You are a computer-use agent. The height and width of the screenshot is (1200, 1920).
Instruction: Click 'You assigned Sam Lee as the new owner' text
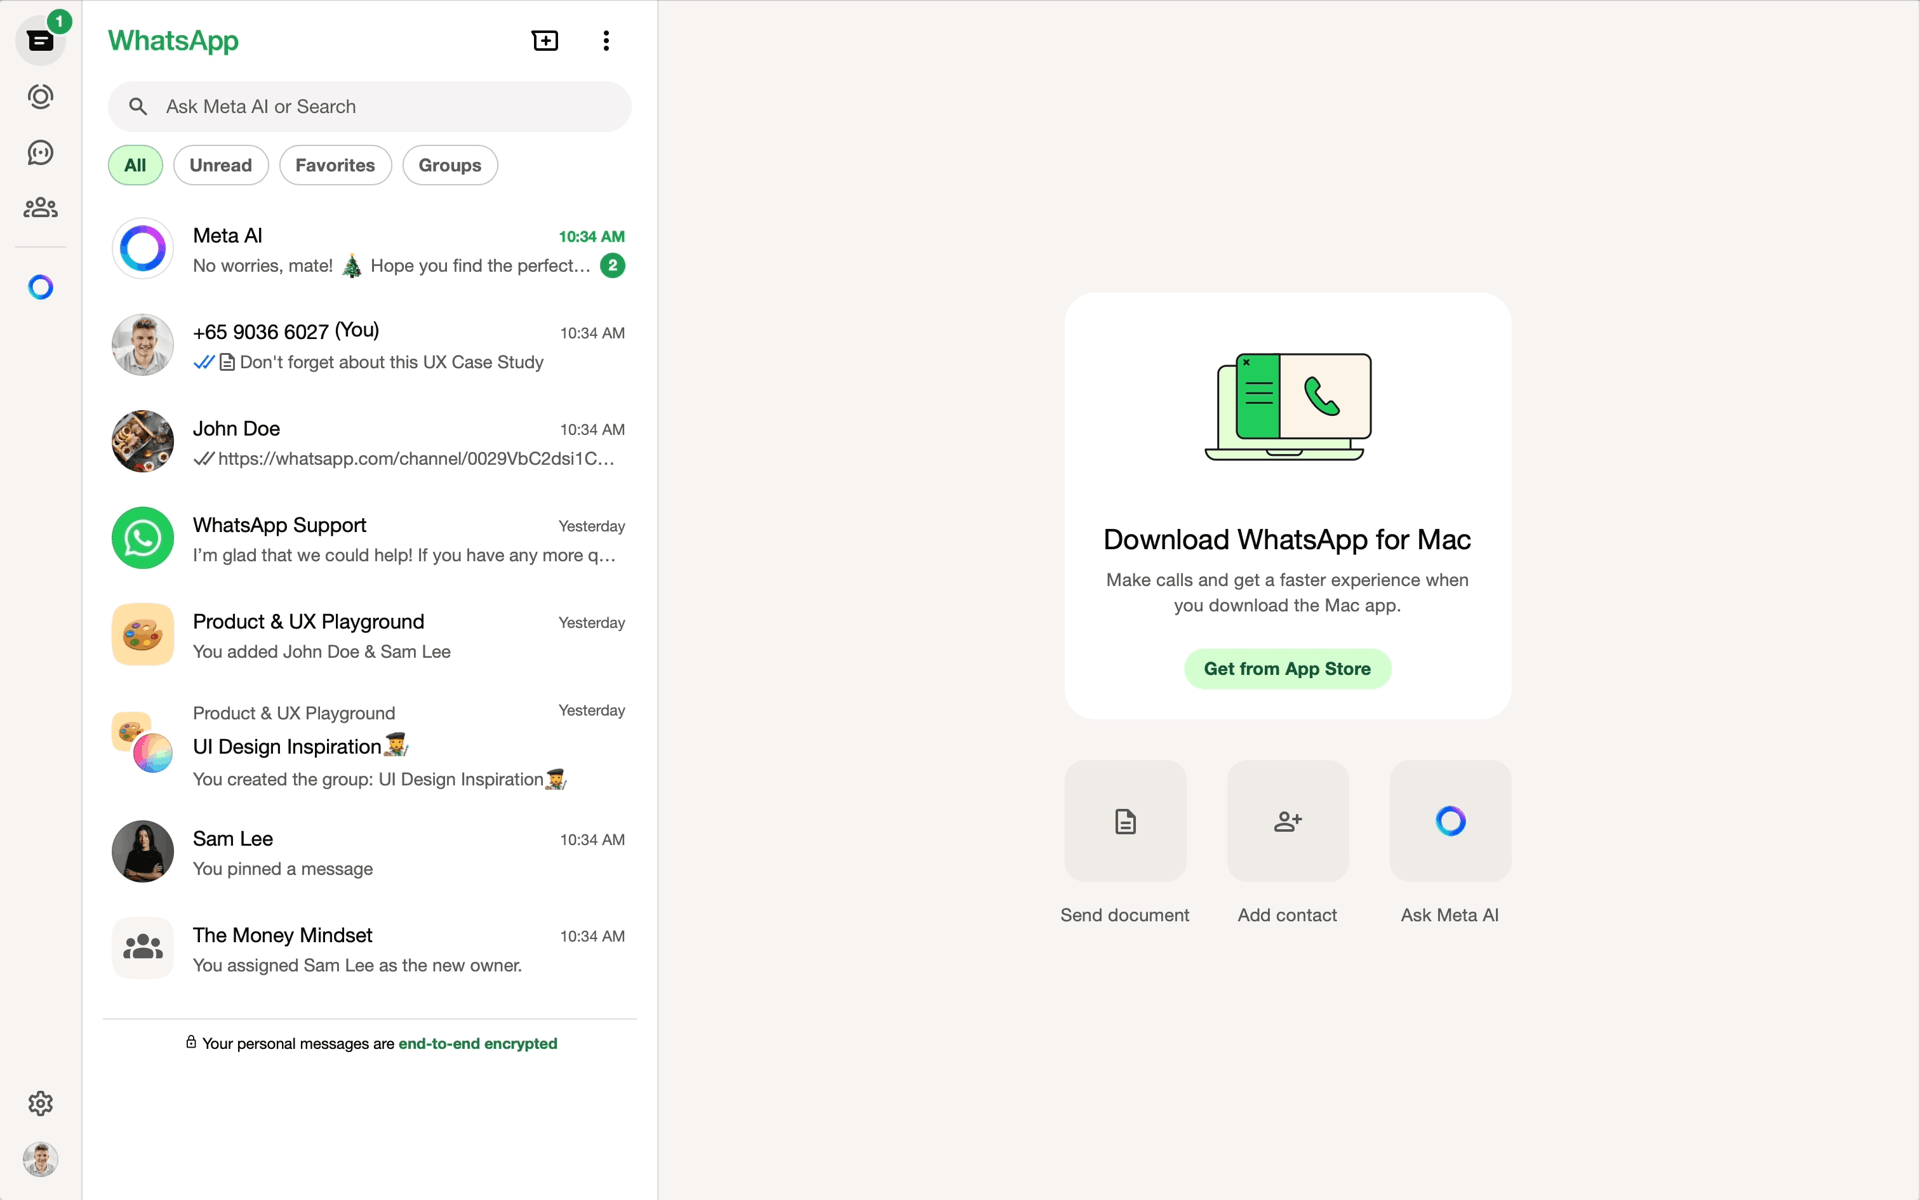[357, 966]
